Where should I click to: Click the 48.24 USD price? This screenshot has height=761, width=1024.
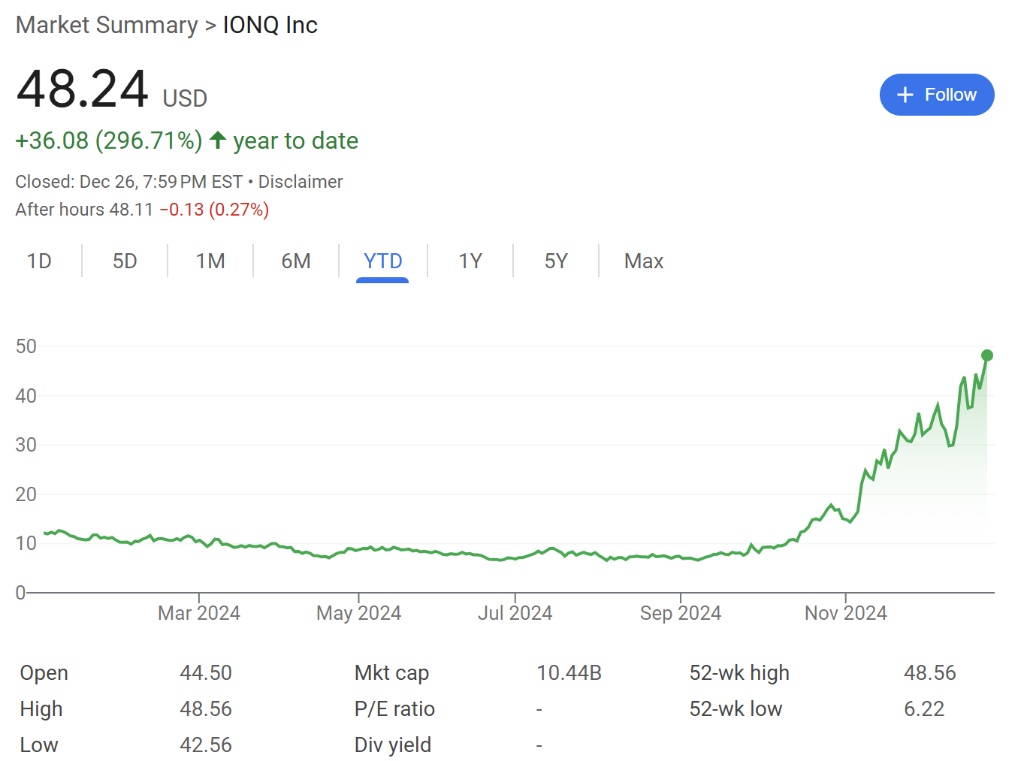[x=83, y=90]
